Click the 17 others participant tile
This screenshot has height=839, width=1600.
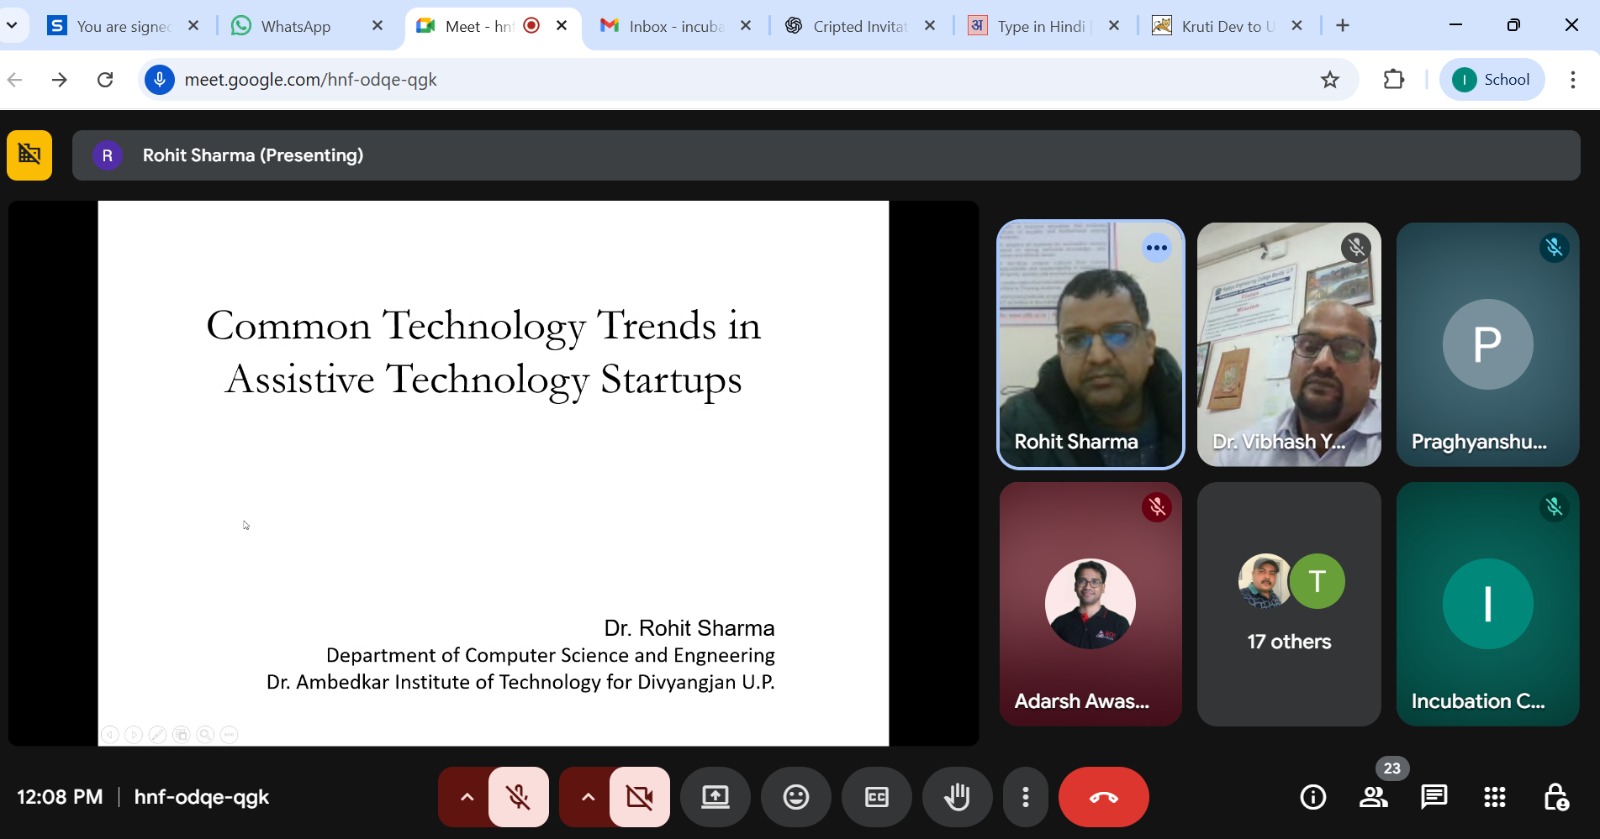coord(1289,604)
